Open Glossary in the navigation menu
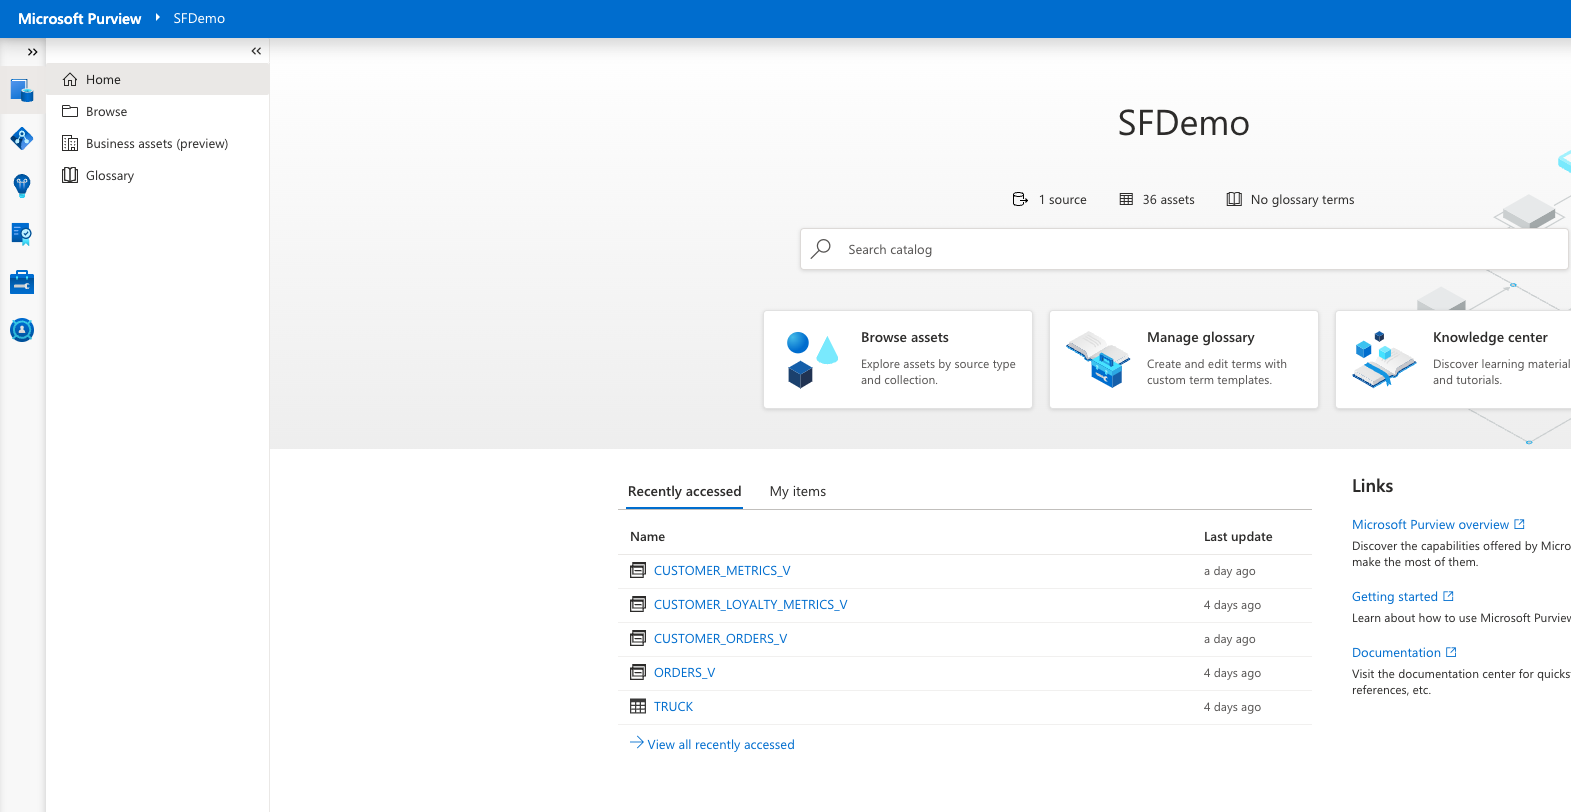 pyautogui.click(x=109, y=176)
